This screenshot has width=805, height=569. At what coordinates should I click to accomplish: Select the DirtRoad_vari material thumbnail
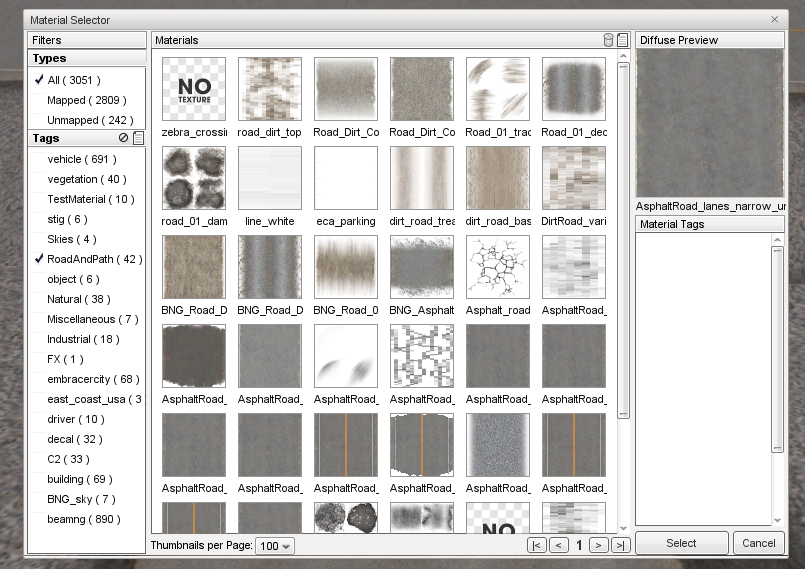[574, 178]
